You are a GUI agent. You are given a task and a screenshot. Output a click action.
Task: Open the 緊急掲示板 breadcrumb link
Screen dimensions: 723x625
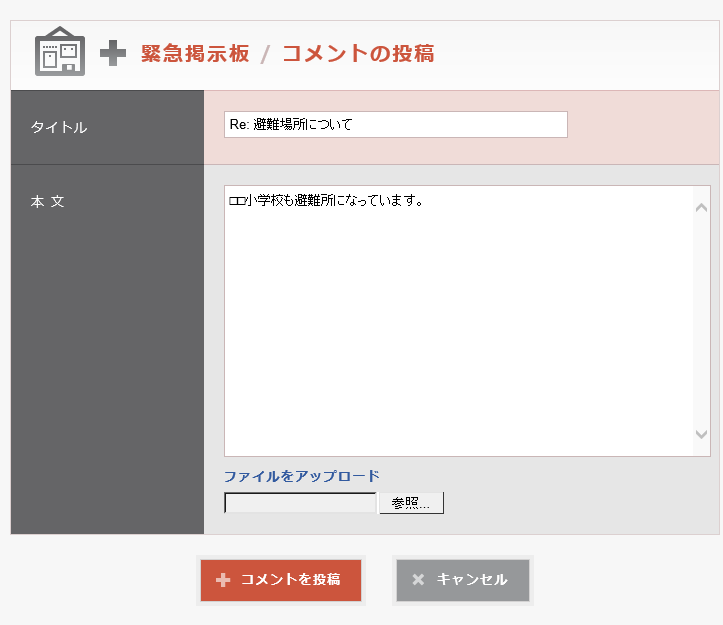pos(195,54)
